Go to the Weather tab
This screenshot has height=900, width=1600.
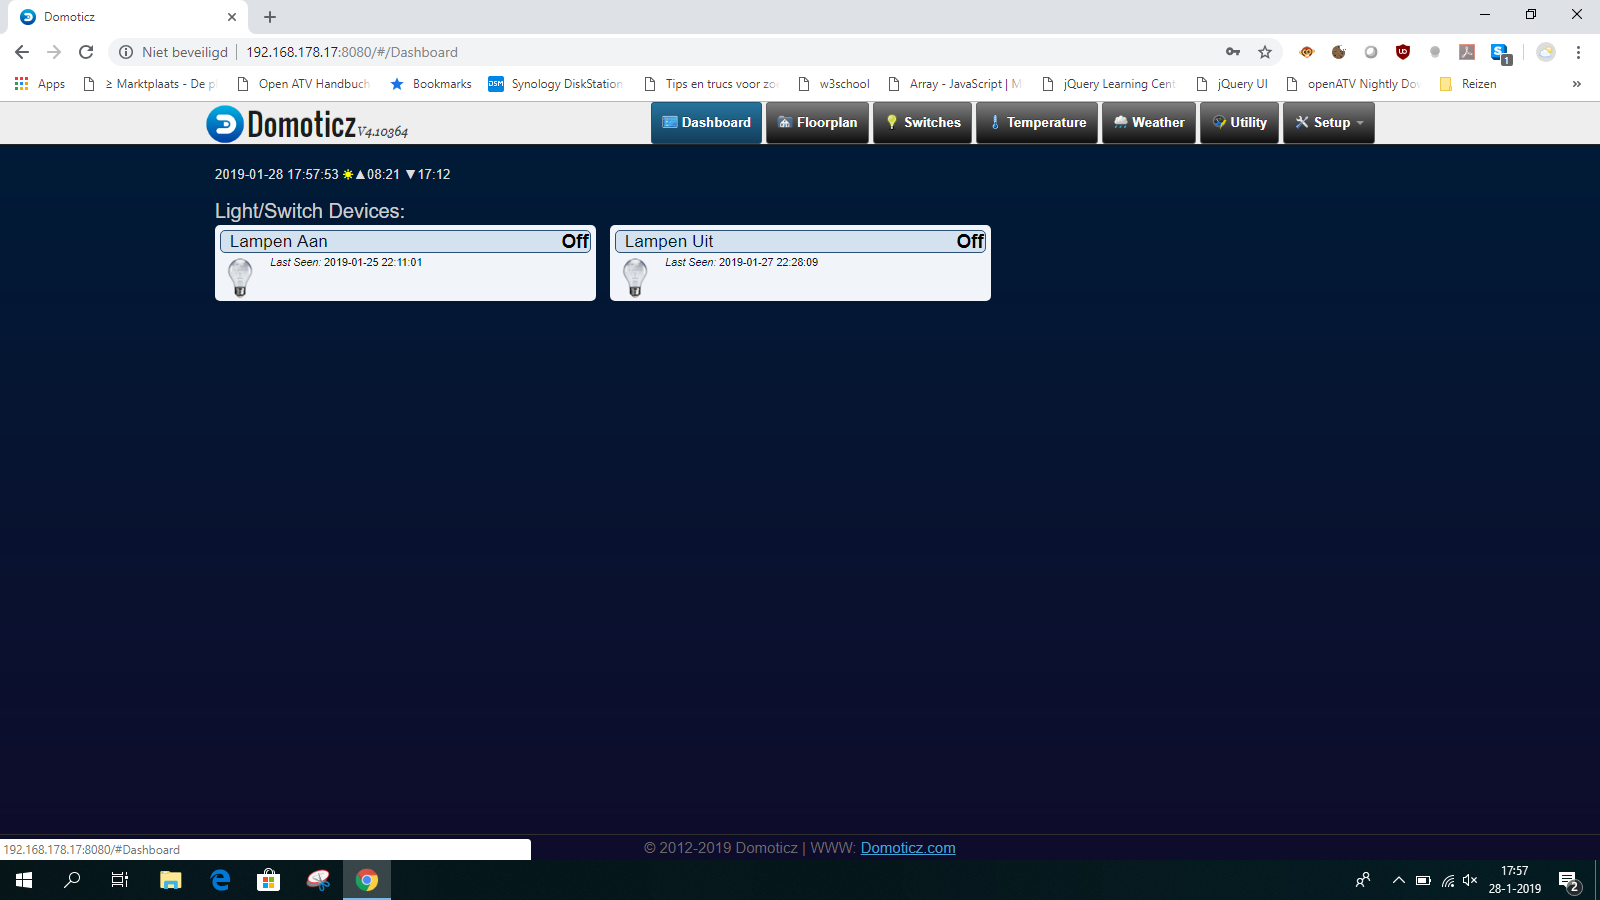[x=1149, y=123]
